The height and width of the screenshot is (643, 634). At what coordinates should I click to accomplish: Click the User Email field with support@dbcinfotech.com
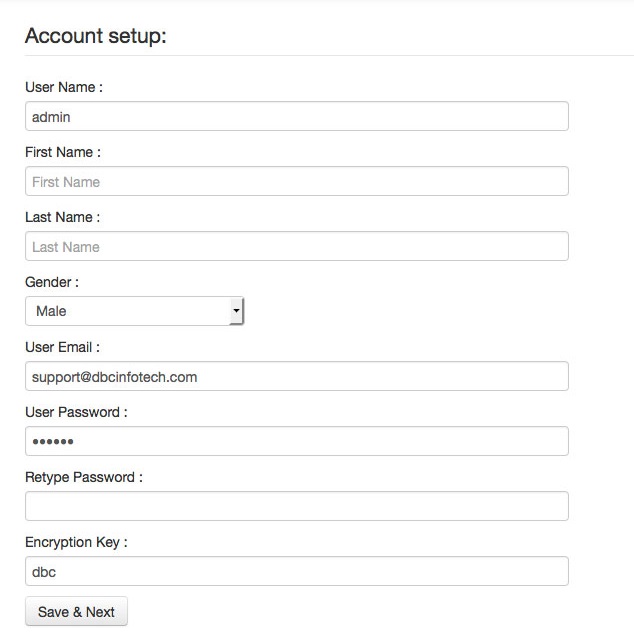(297, 376)
